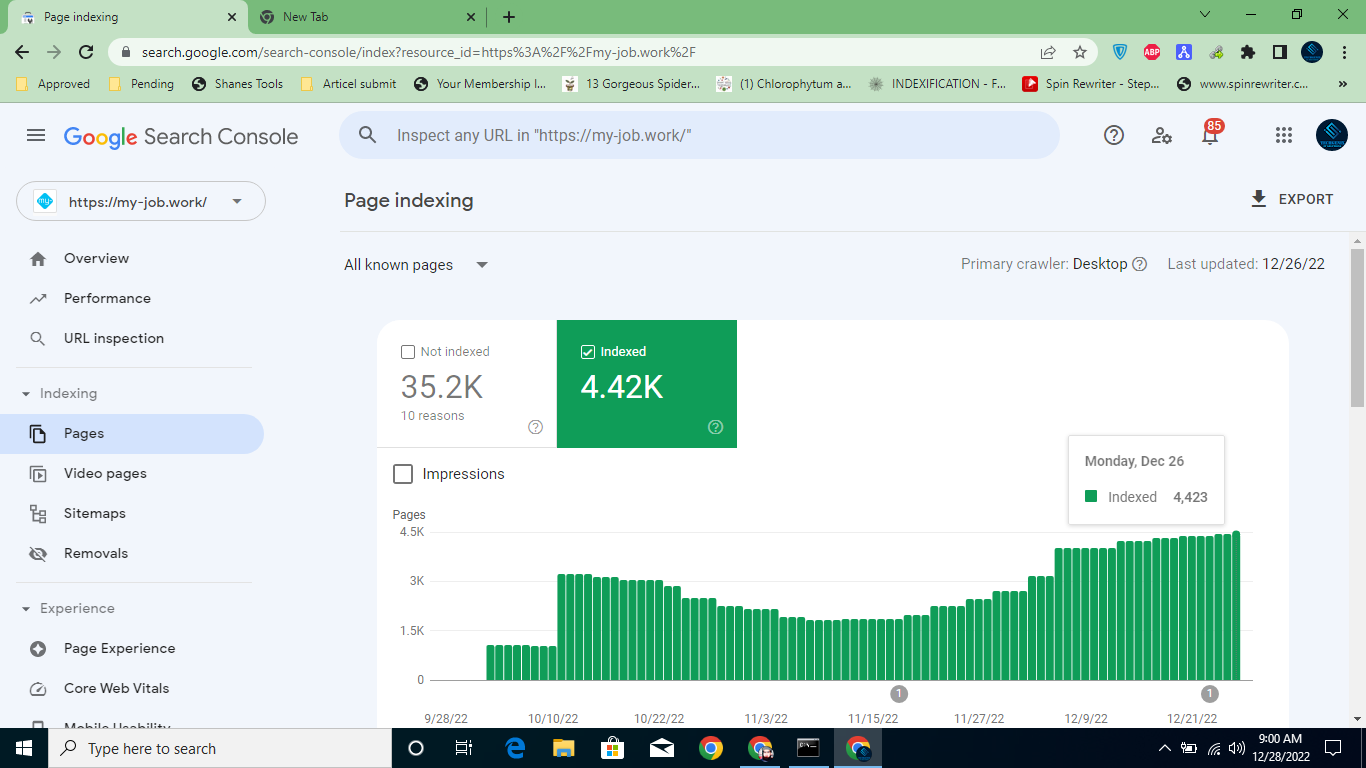Open the Search Console hamburger main menu

pos(36,136)
